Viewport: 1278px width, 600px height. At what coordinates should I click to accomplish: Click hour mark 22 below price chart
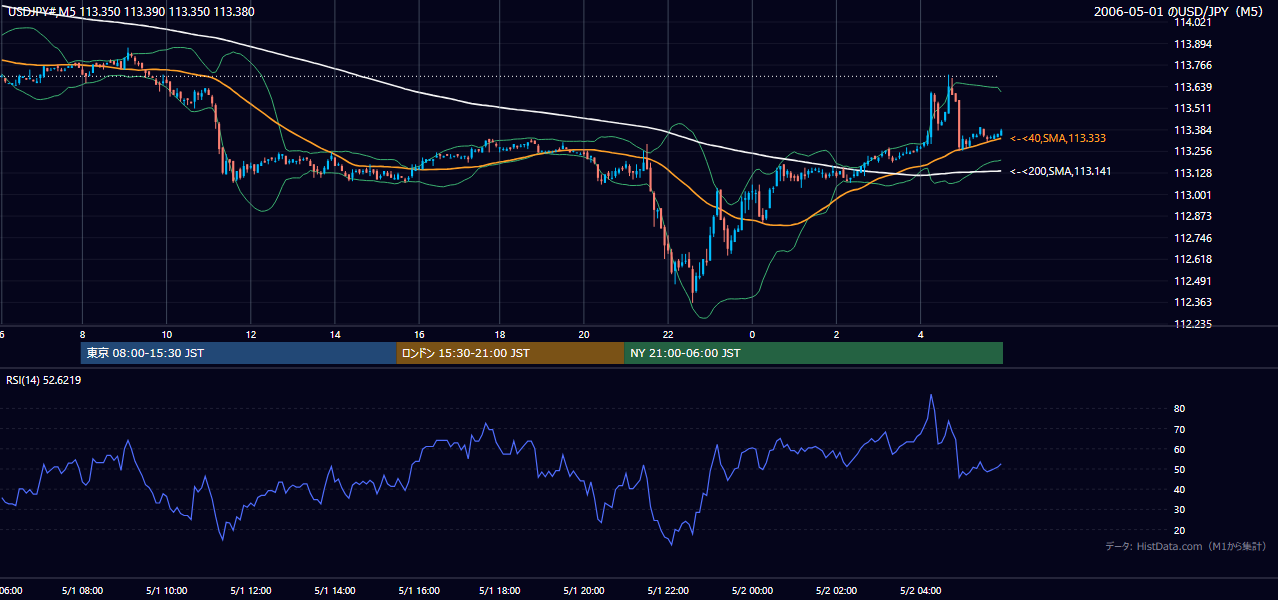point(669,335)
